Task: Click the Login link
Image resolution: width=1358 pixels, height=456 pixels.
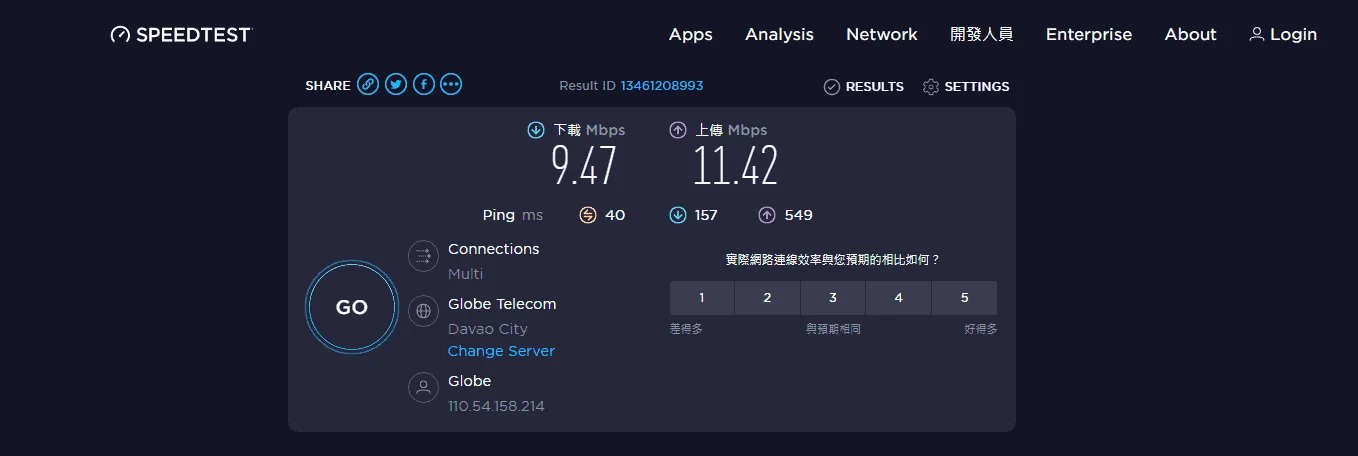Action: point(1283,34)
